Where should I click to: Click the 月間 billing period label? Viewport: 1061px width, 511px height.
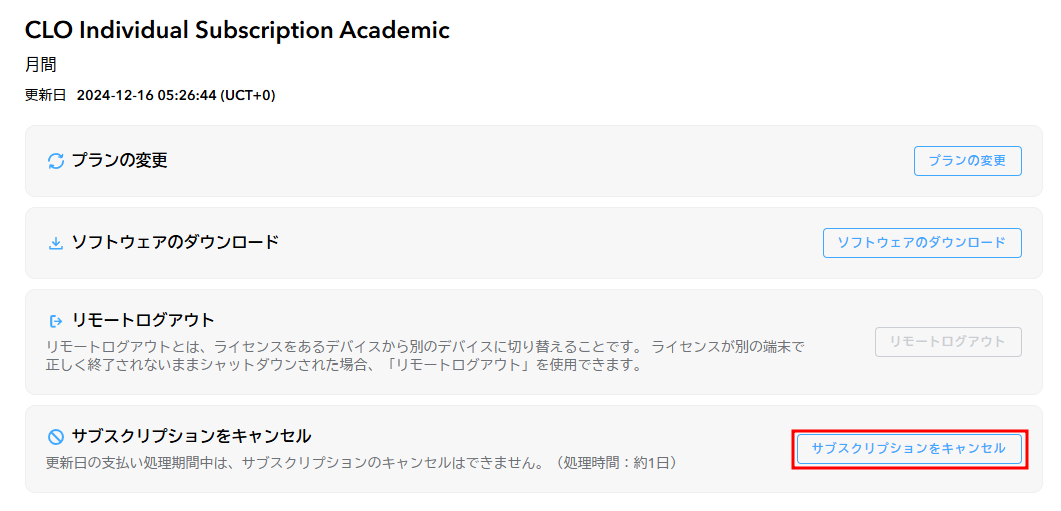point(40,65)
